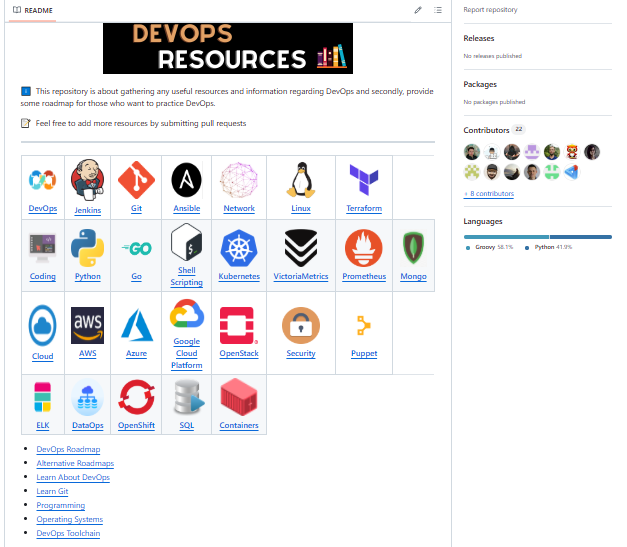Open the first contributor avatar
627x547 pixels.
(x=472, y=152)
